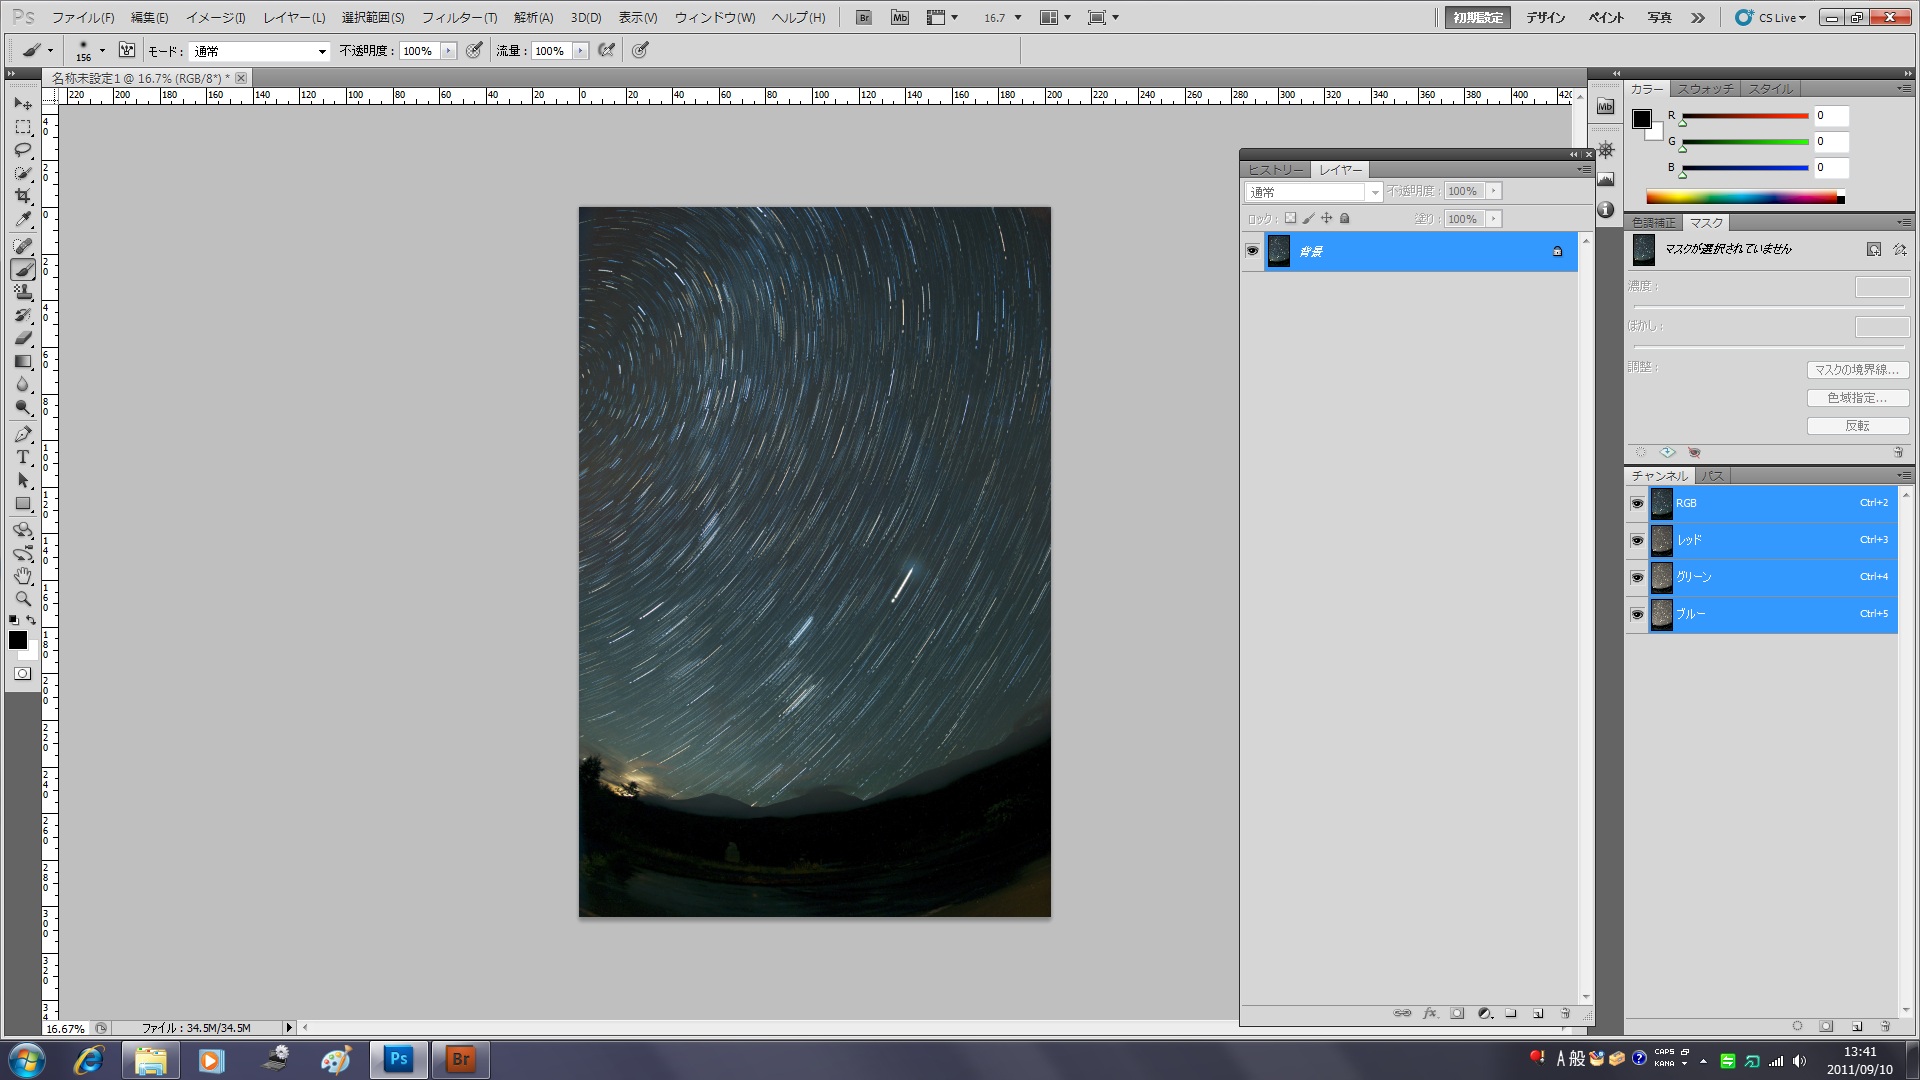Launch Adobe Bridge from the menu bar
The height and width of the screenshot is (1080, 1920).
click(864, 17)
